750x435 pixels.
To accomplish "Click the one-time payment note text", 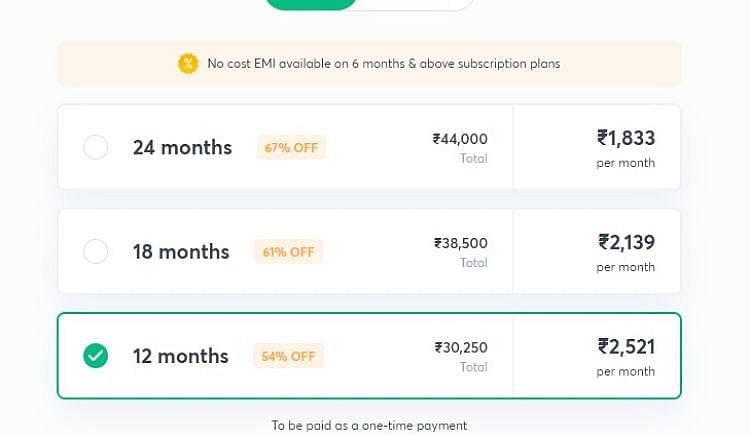I will point(369,425).
